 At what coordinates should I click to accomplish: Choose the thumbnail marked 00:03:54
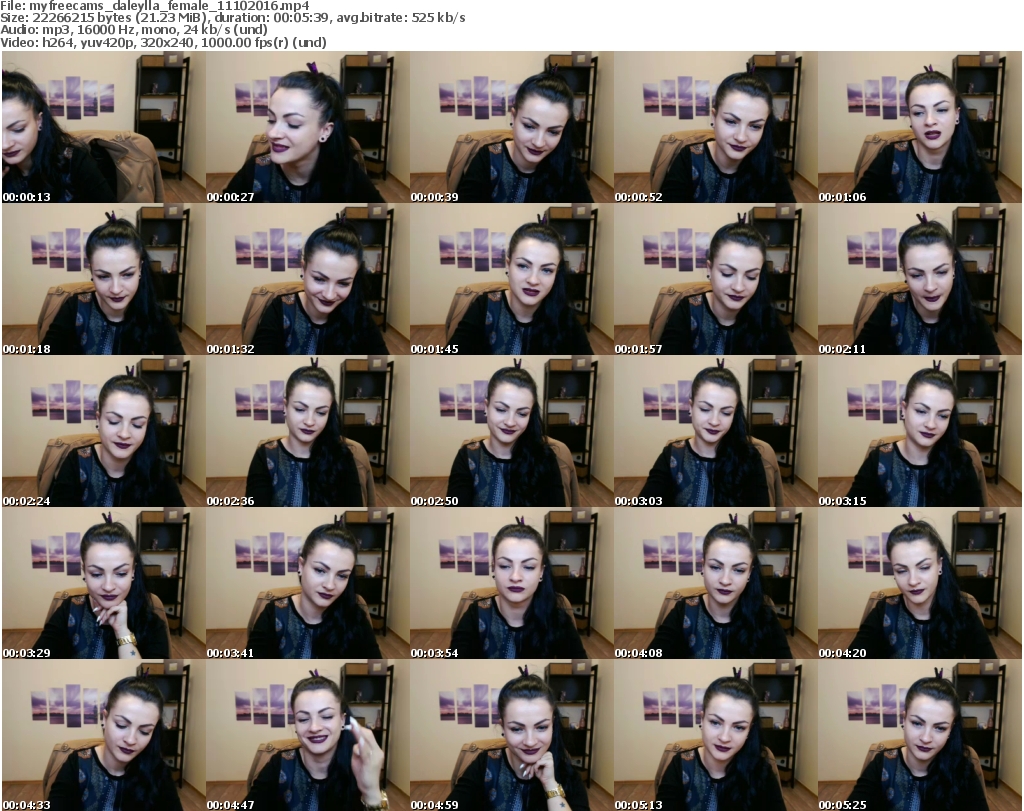tap(511, 583)
